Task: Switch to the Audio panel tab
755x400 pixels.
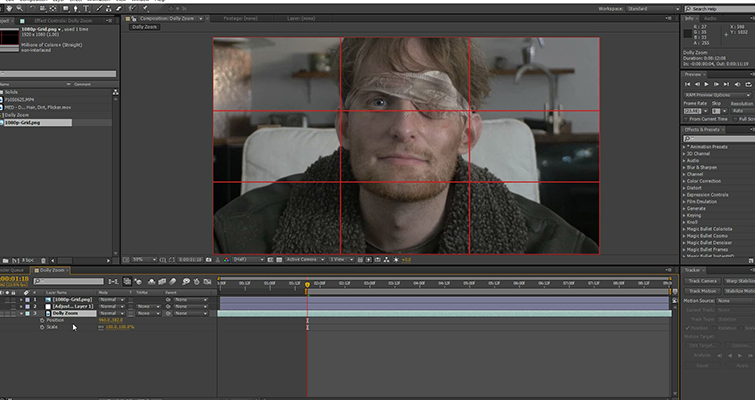Action: [712, 17]
